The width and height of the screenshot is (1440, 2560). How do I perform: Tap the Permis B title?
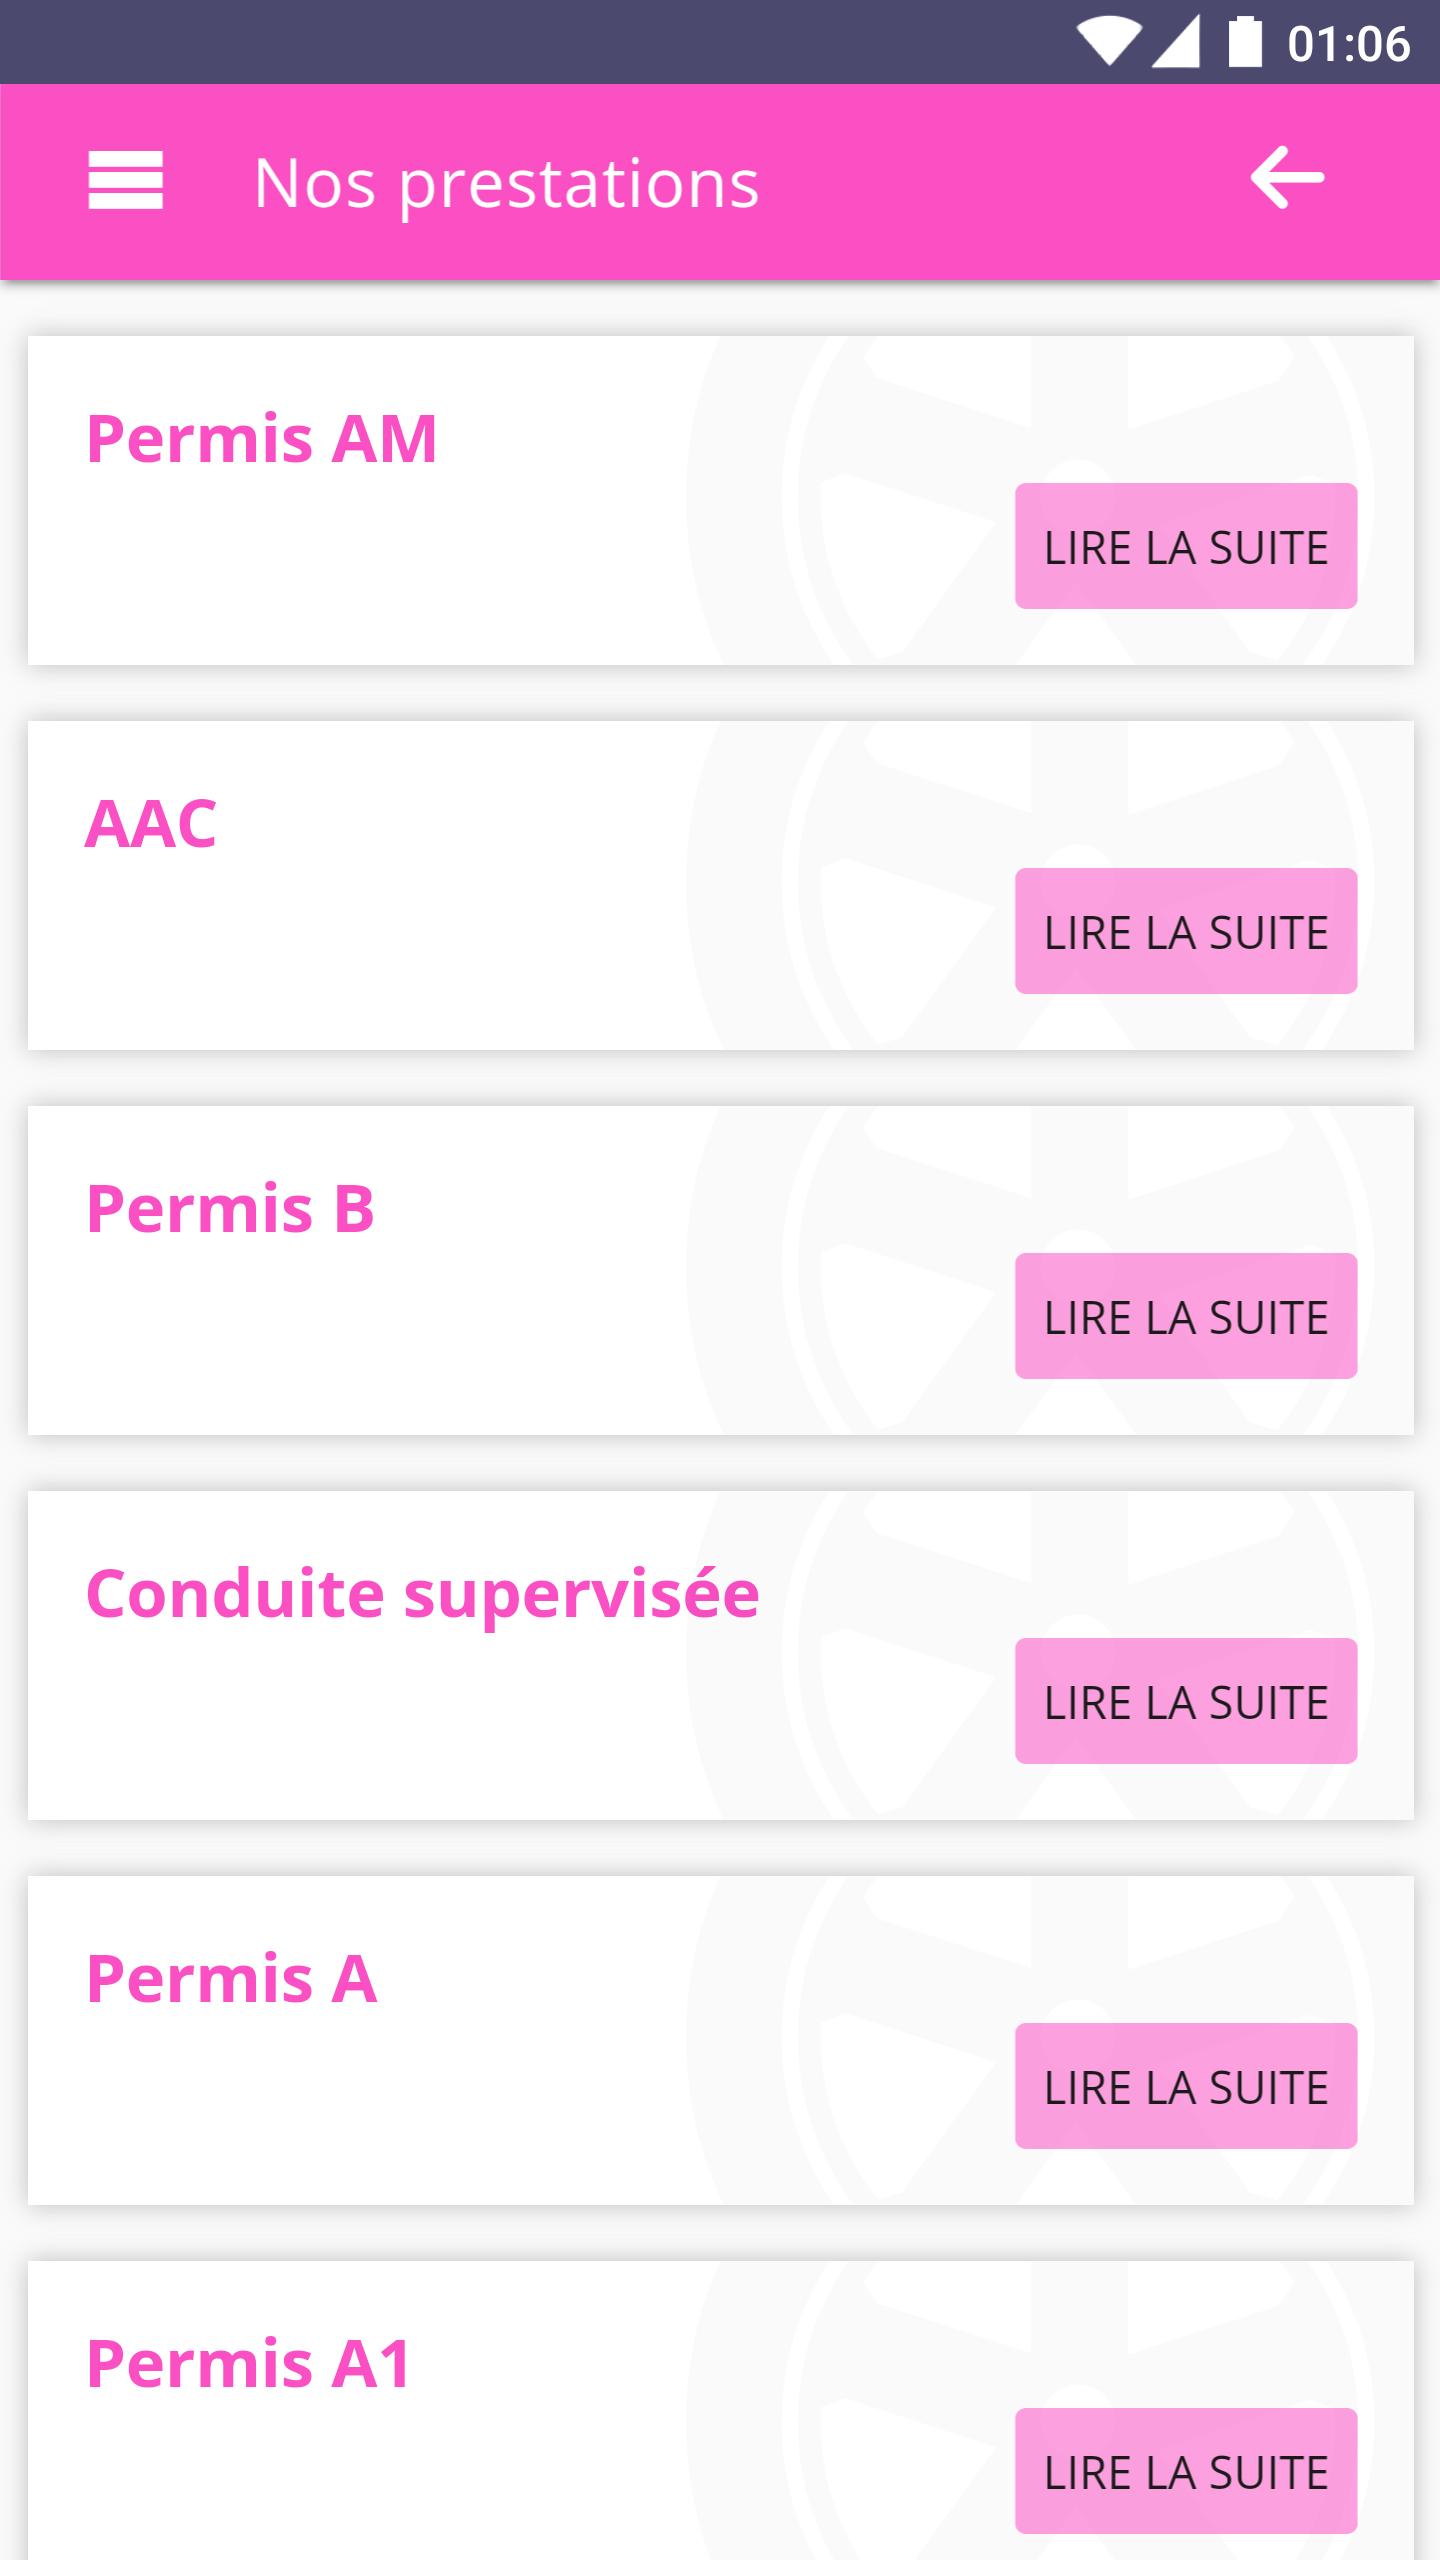tap(231, 1209)
